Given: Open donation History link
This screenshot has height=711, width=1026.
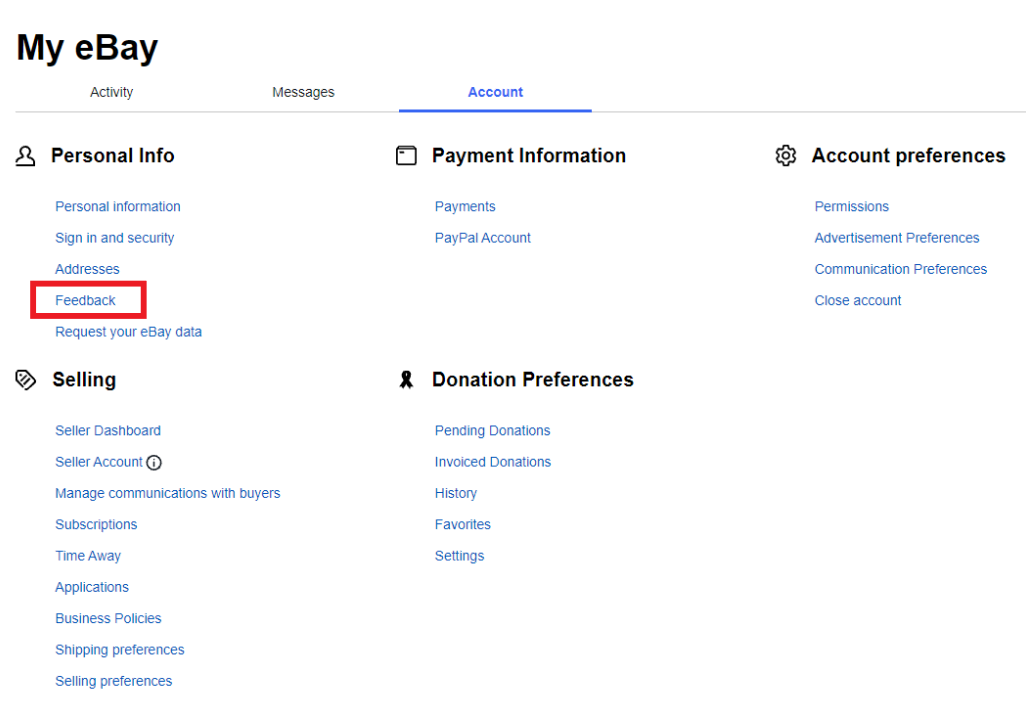Looking at the screenshot, I should 456,494.
